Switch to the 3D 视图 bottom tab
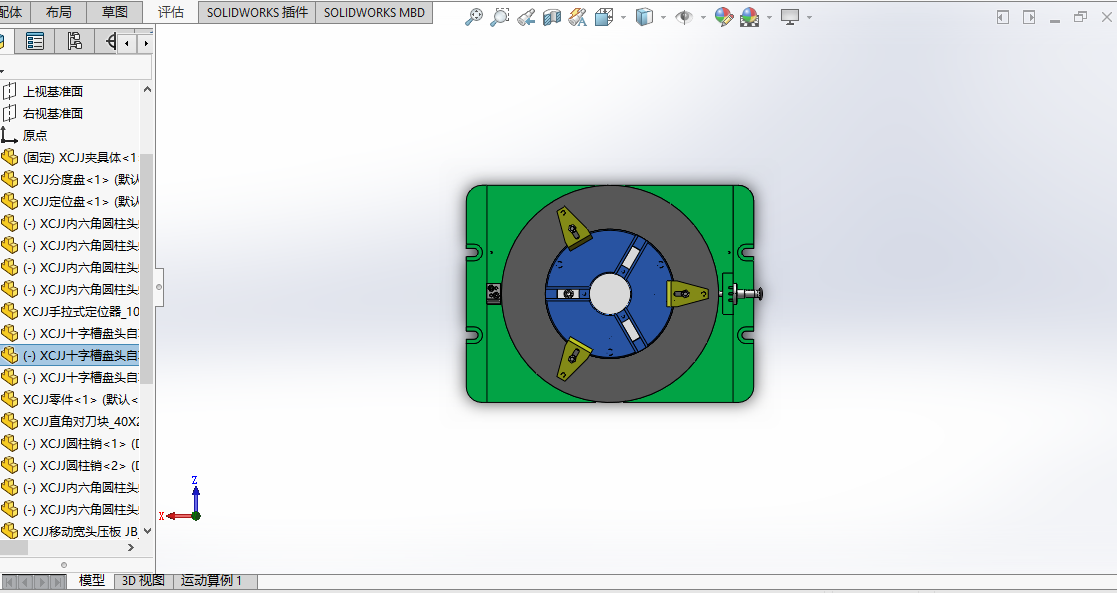The image size is (1117, 593). (x=143, y=581)
